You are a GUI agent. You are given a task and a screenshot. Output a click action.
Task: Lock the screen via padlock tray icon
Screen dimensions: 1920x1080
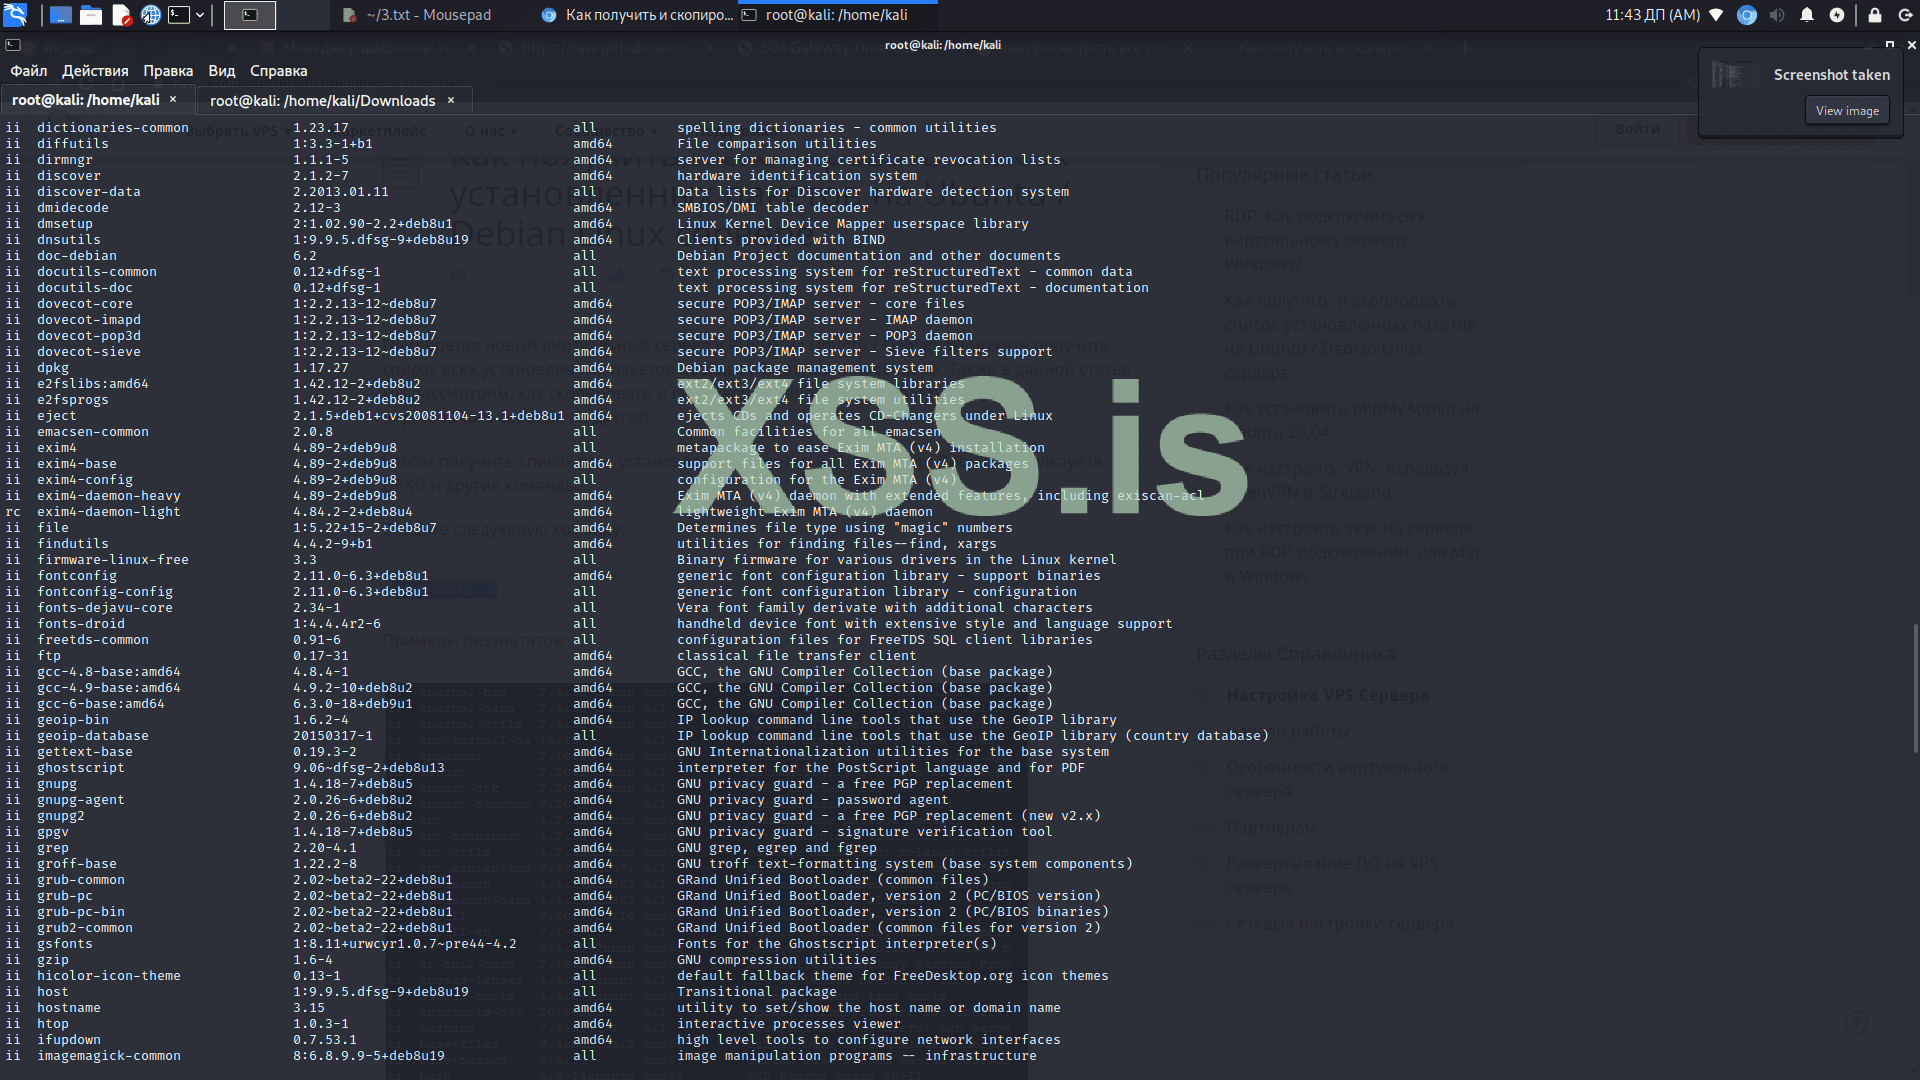point(1876,15)
